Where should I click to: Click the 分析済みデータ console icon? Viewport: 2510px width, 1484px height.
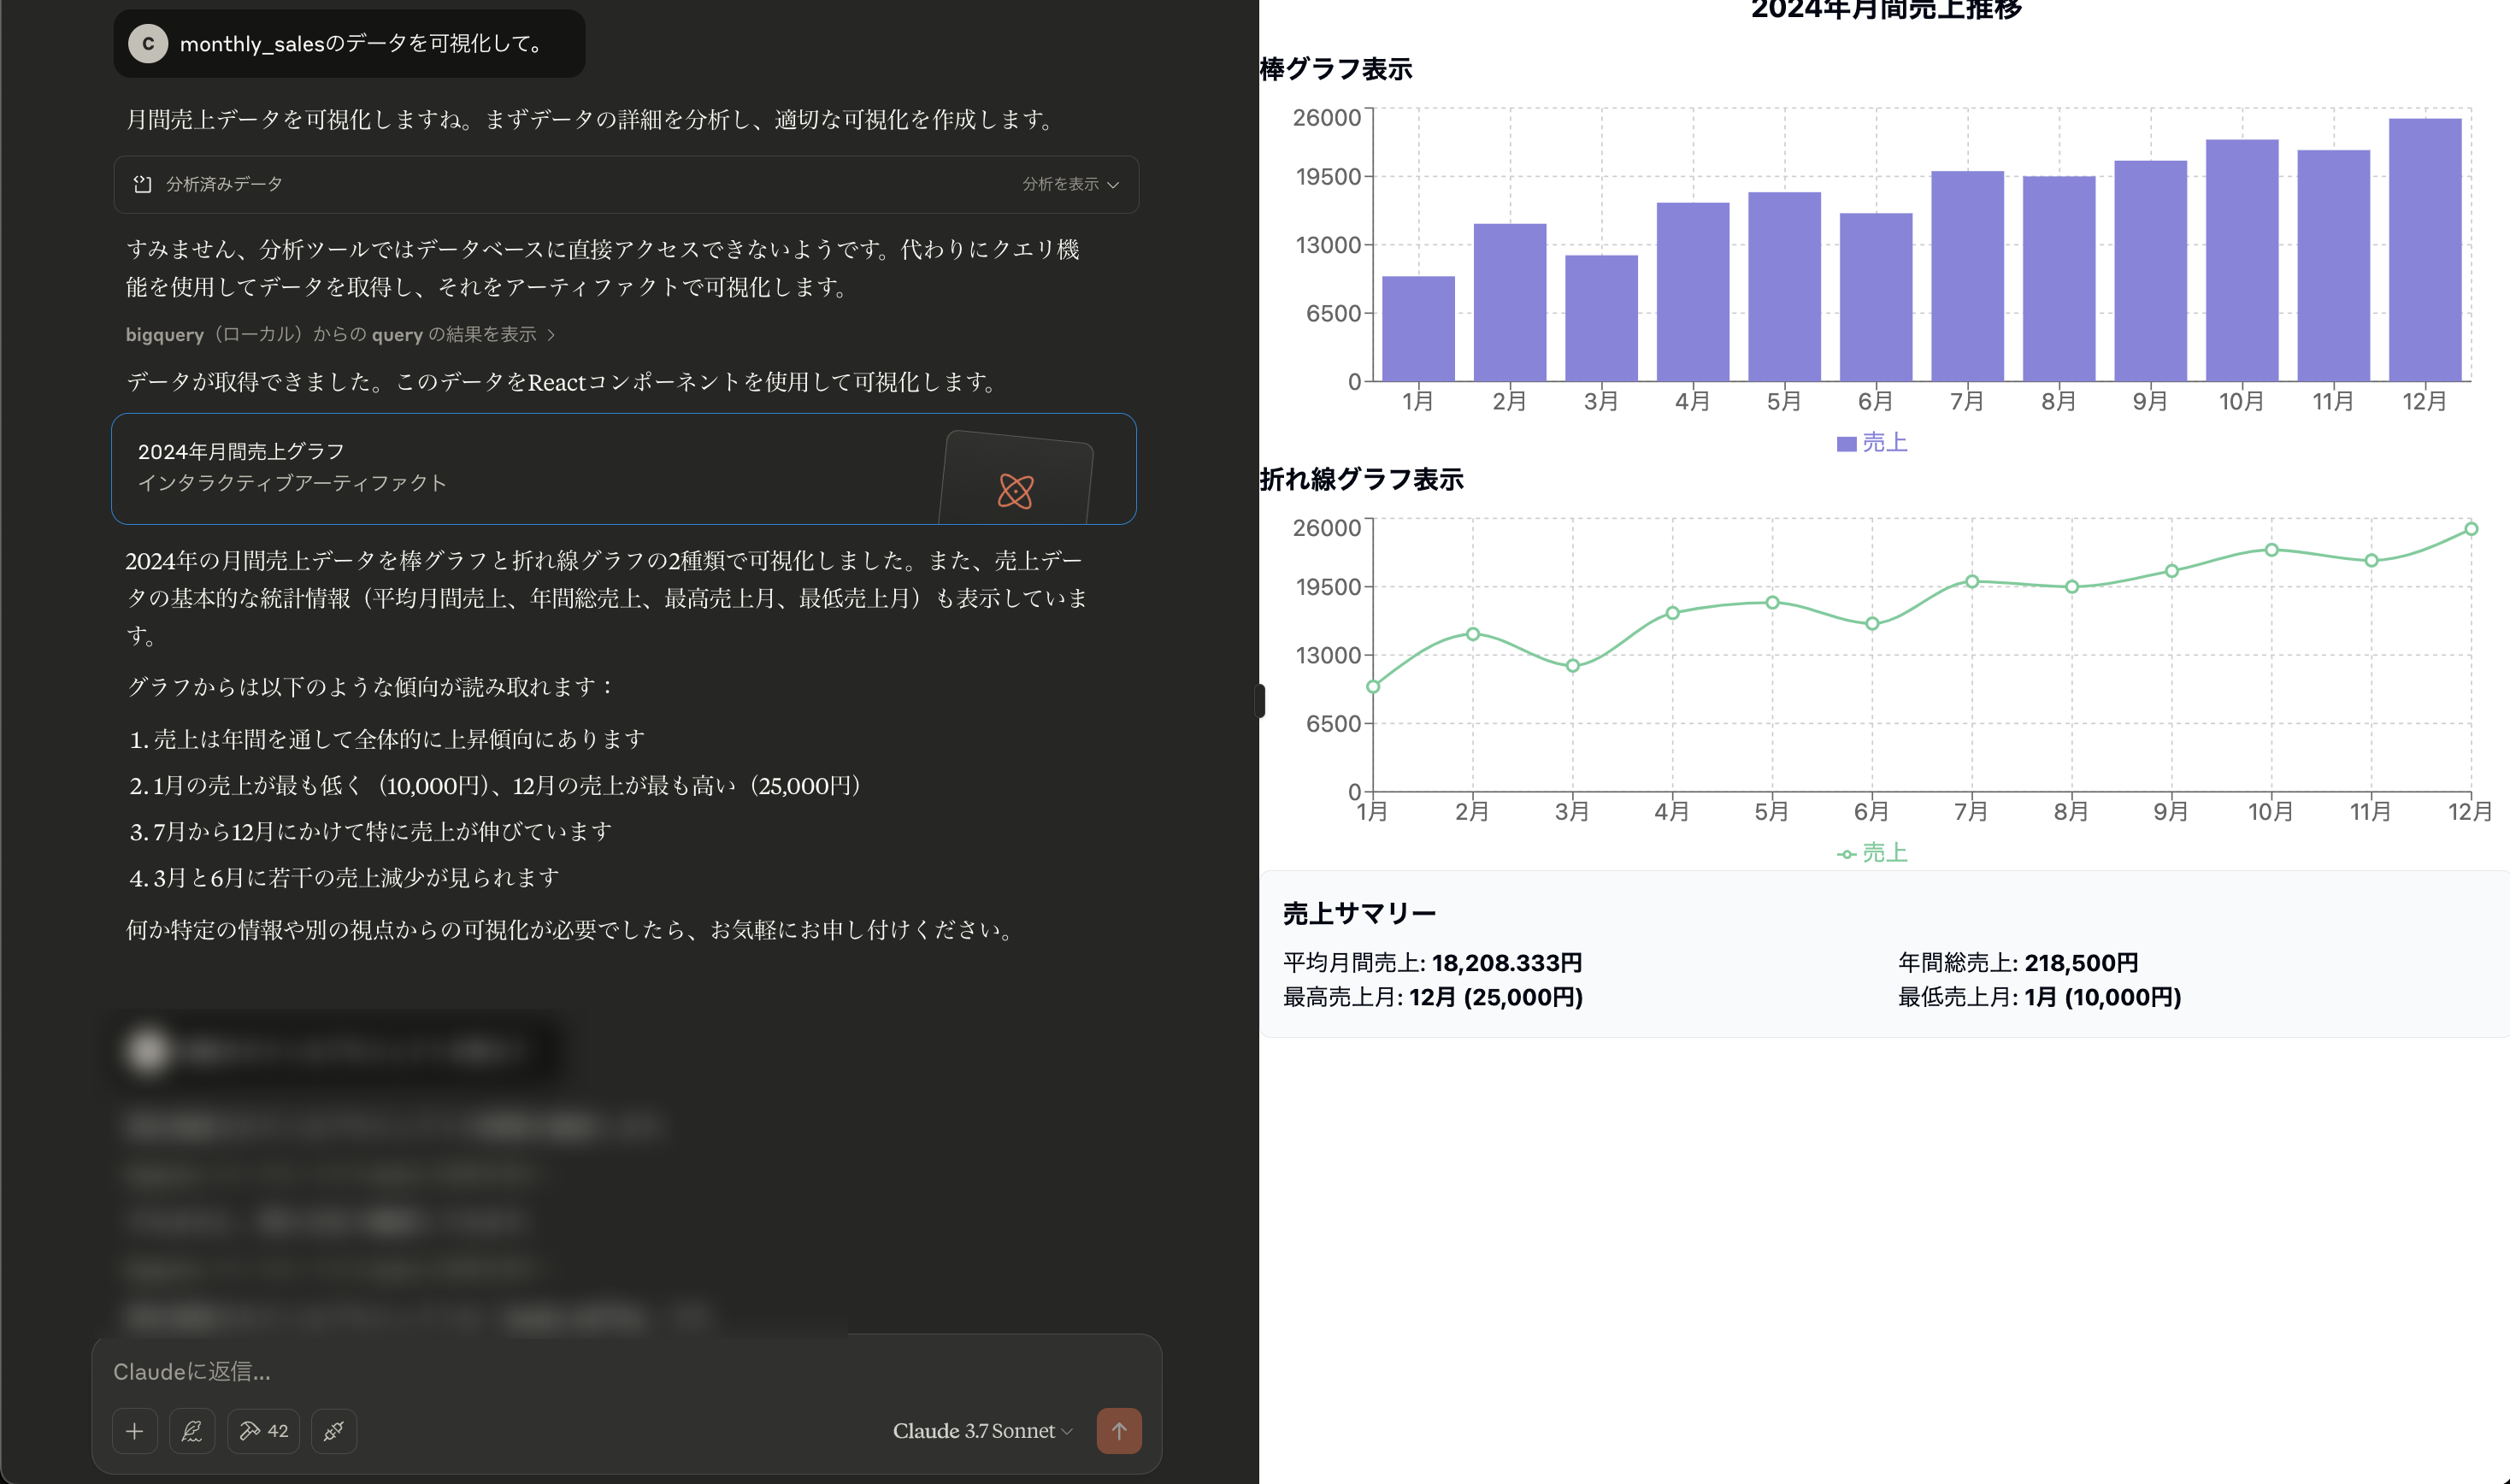point(143,184)
